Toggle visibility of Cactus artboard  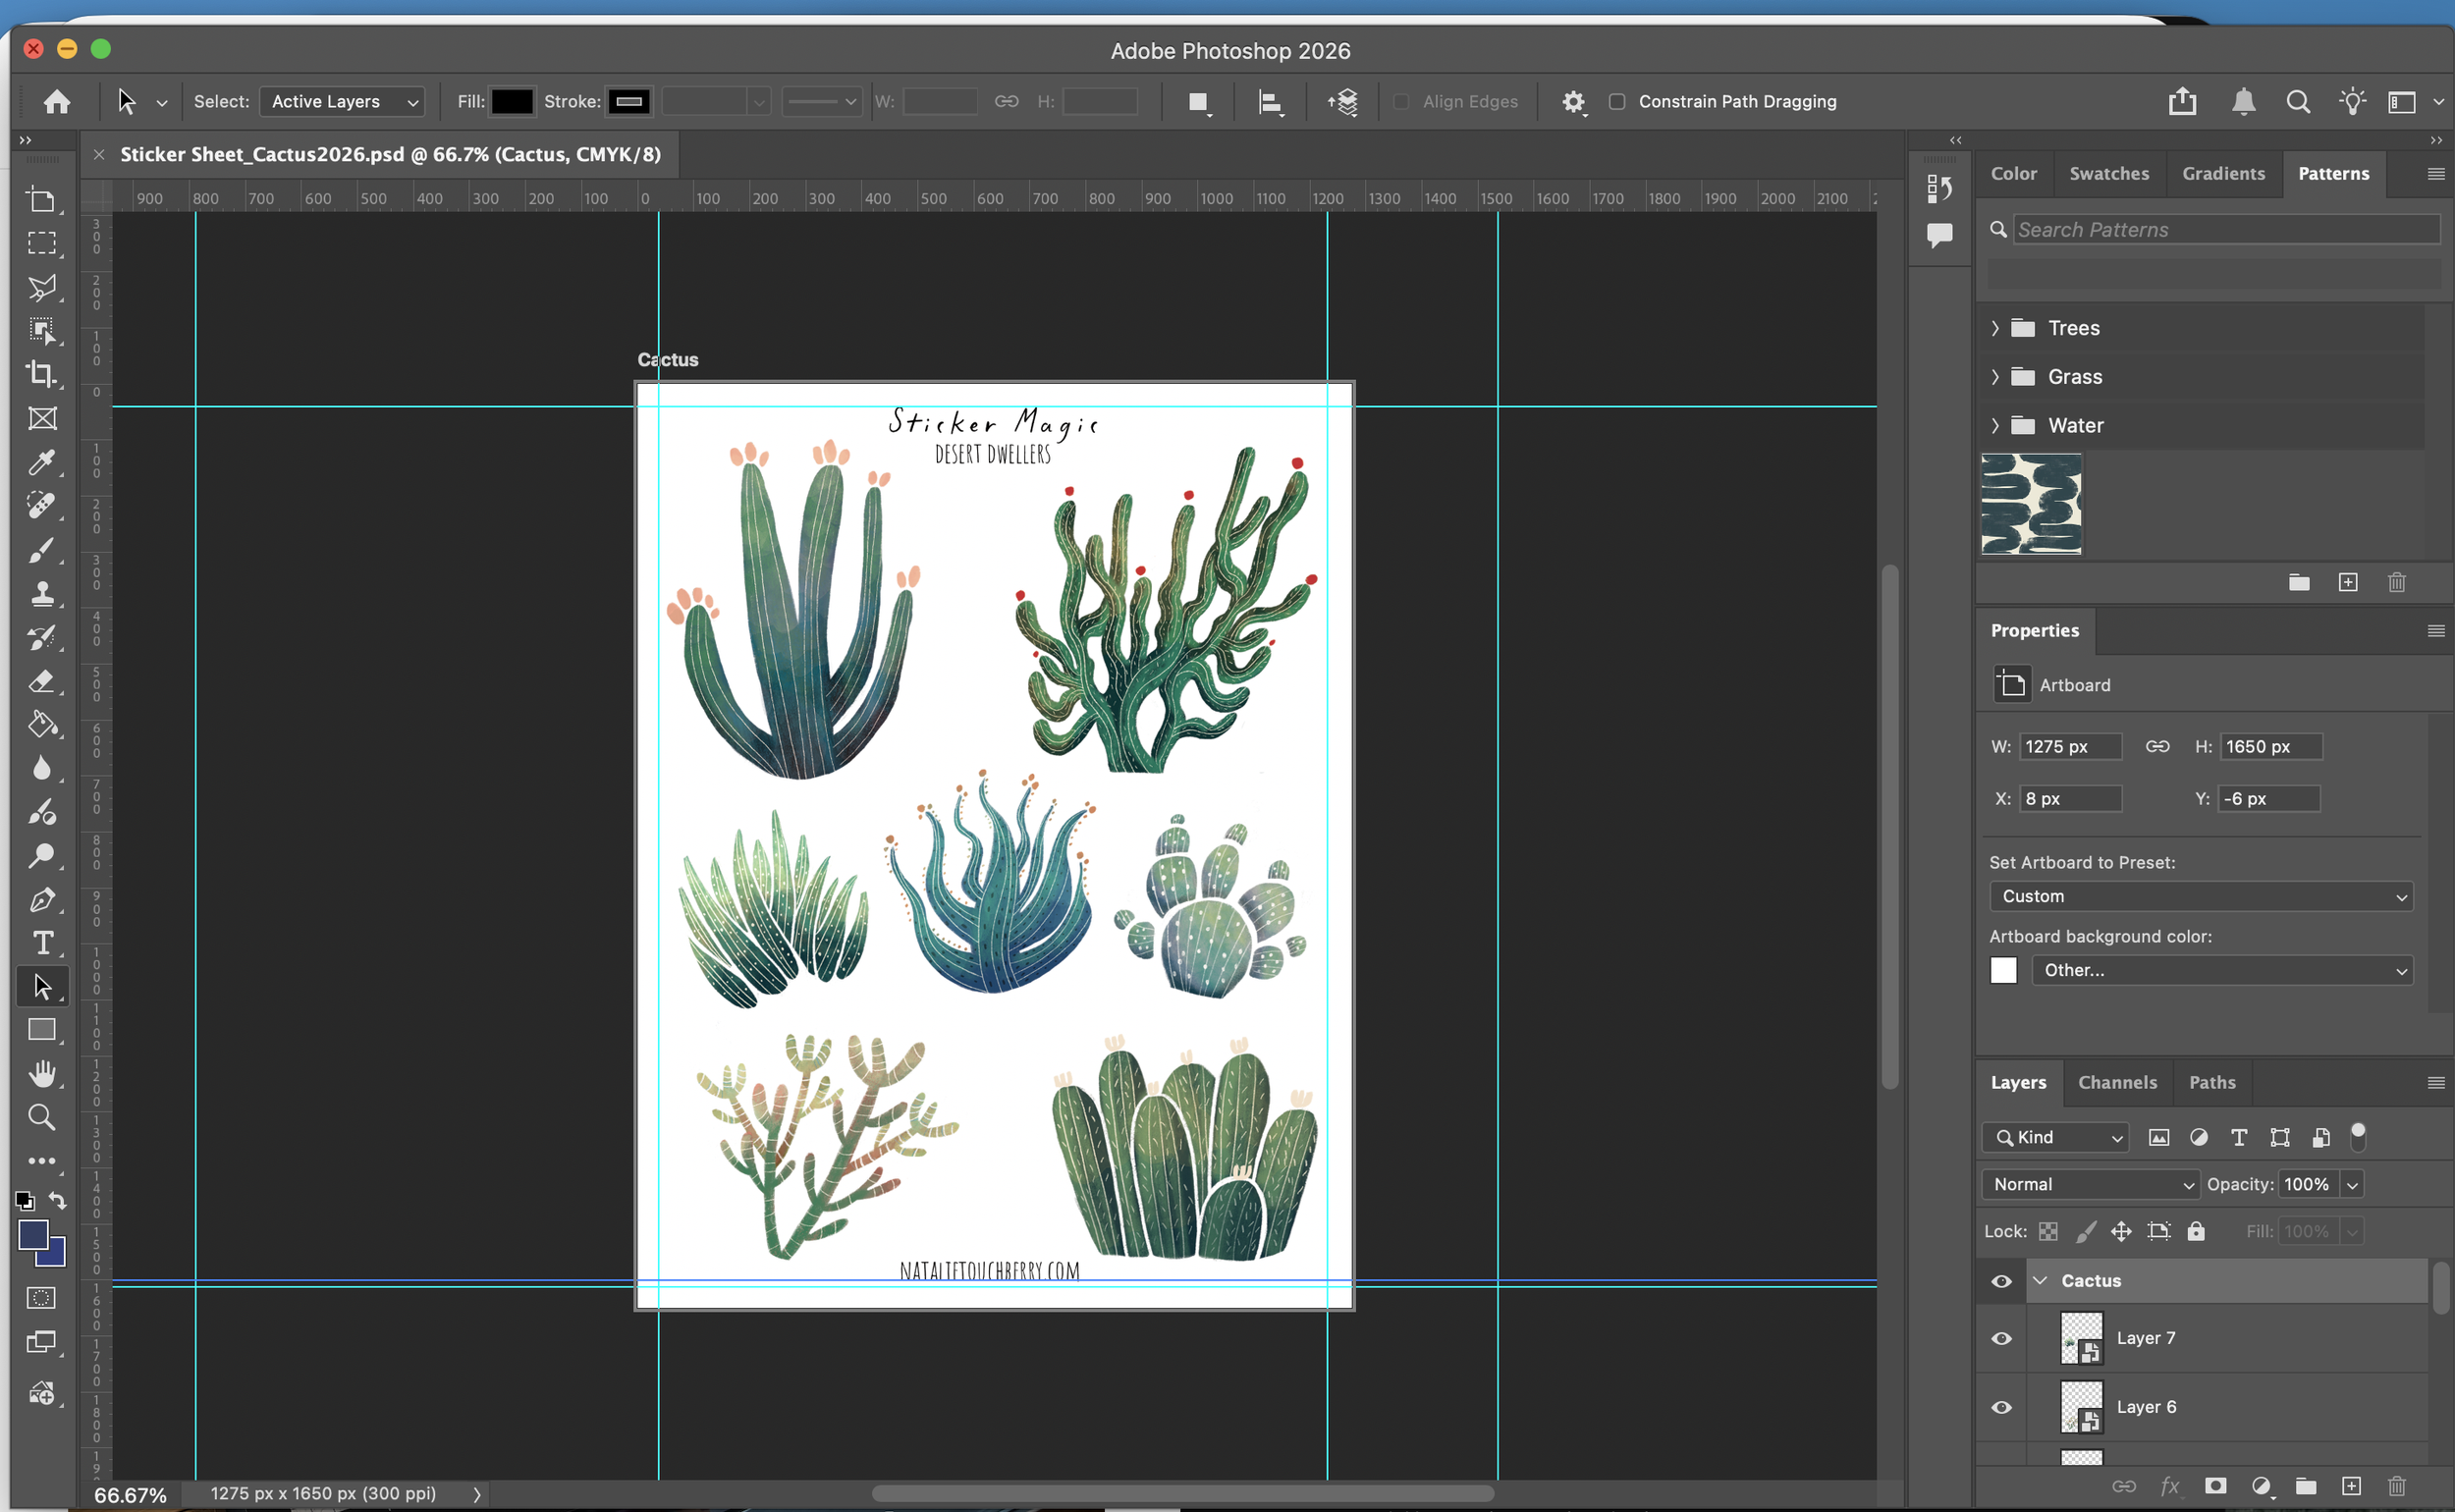coord(2001,1281)
